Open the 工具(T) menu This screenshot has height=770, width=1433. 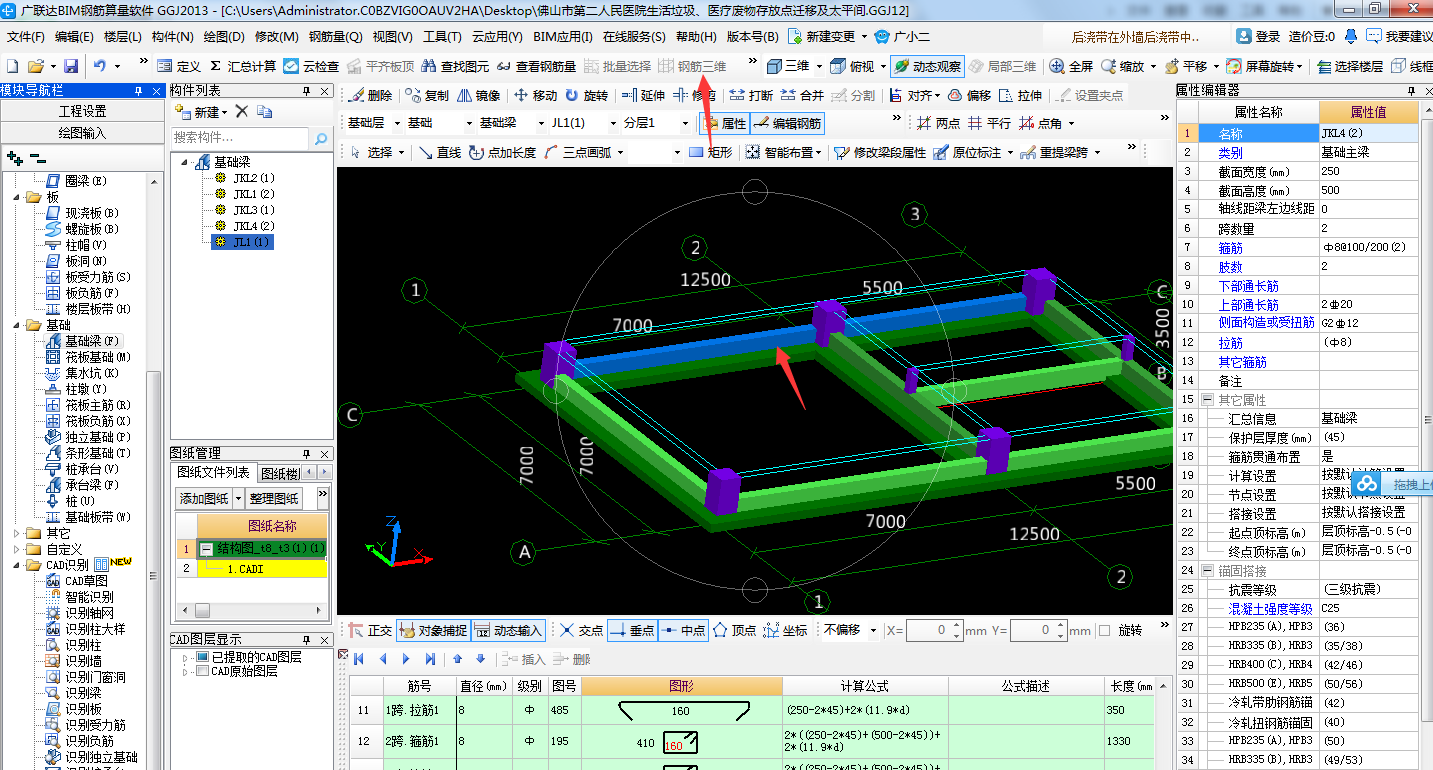[442, 37]
